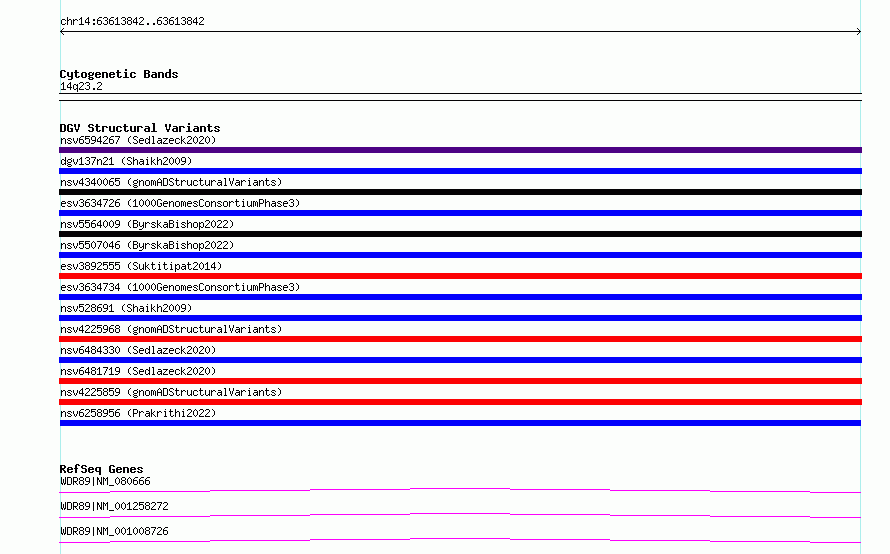Click the magenta WDR89 NM_001258272 gene line
Screen dimensions: 890x554
point(460,515)
